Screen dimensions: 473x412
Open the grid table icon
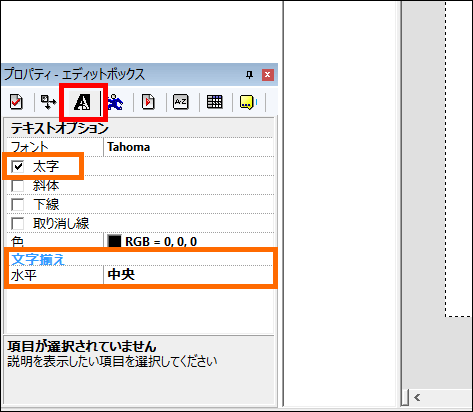click(x=214, y=102)
